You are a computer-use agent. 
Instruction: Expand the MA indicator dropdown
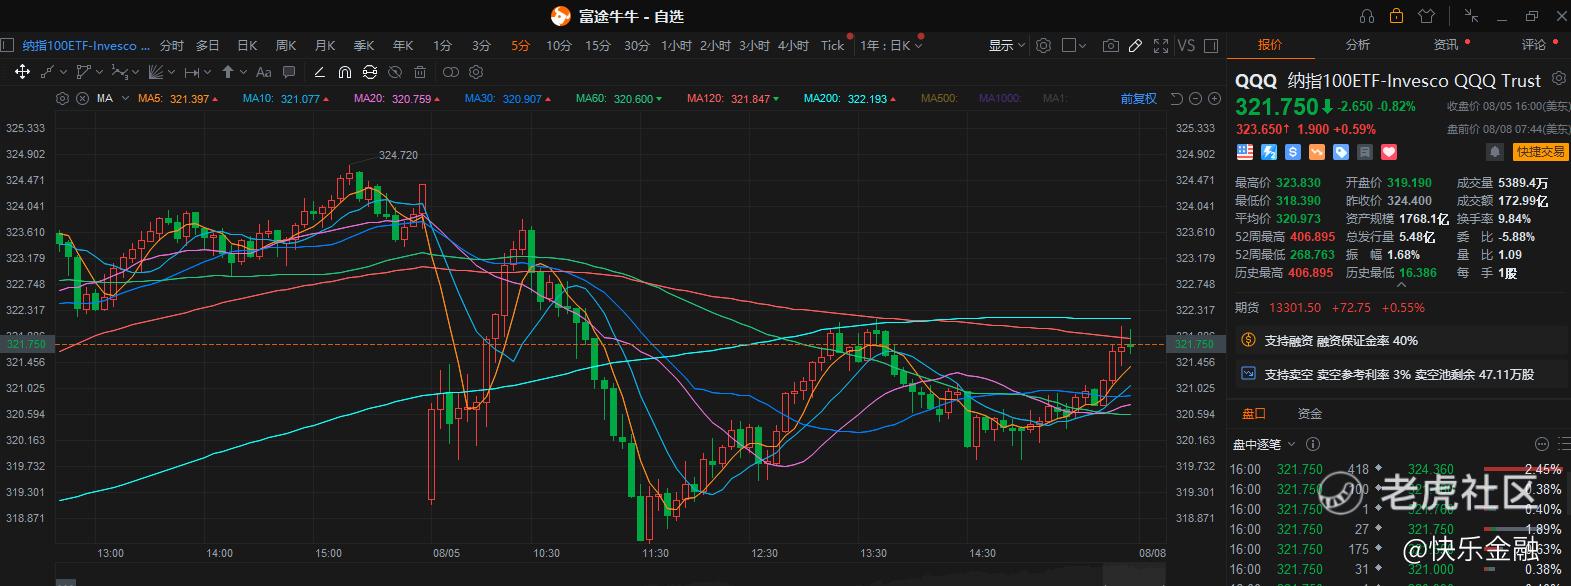(126, 99)
